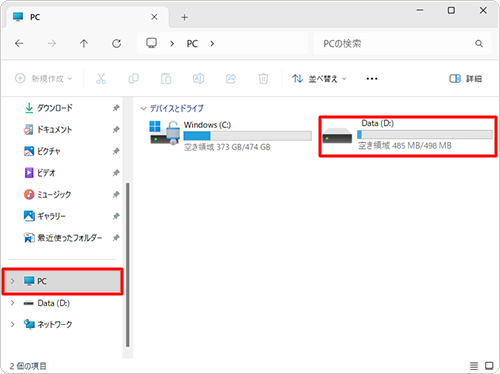This screenshot has height=374, width=500.
Task: Click the Paste clipboard icon
Action: (166, 79)
